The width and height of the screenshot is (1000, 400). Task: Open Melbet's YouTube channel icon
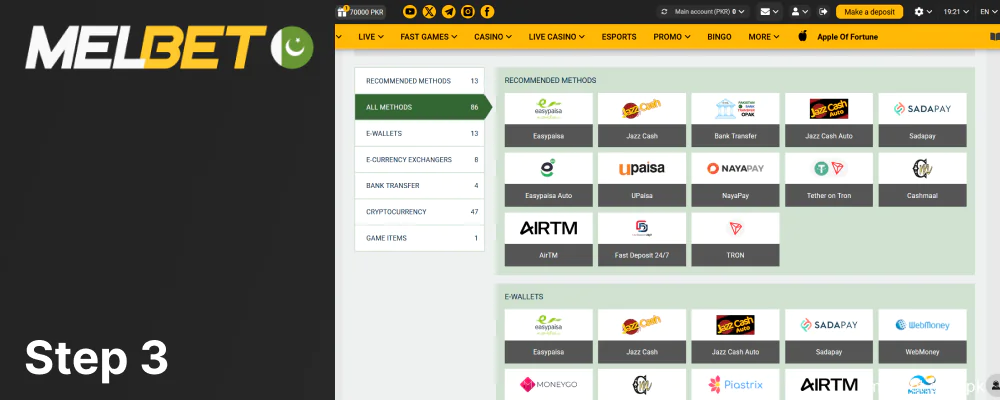coord(410,11)
